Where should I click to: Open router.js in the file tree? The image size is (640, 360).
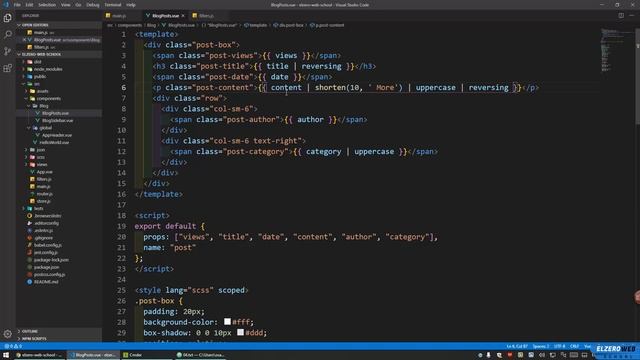59,194
